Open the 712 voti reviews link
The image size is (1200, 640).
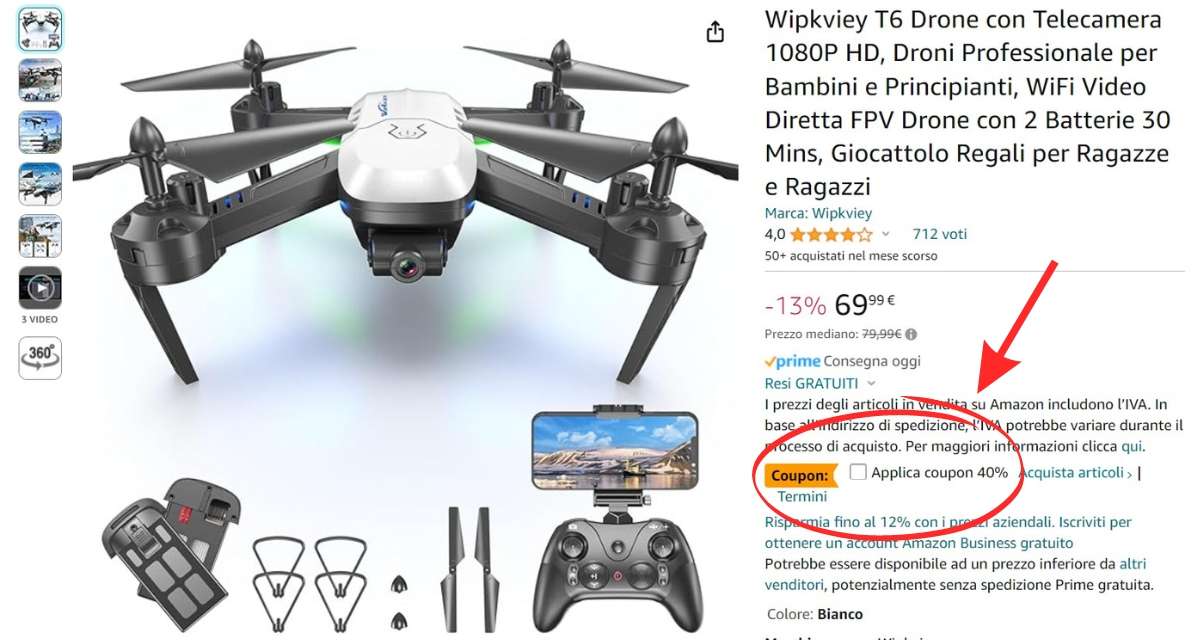[x=940, y=234]
